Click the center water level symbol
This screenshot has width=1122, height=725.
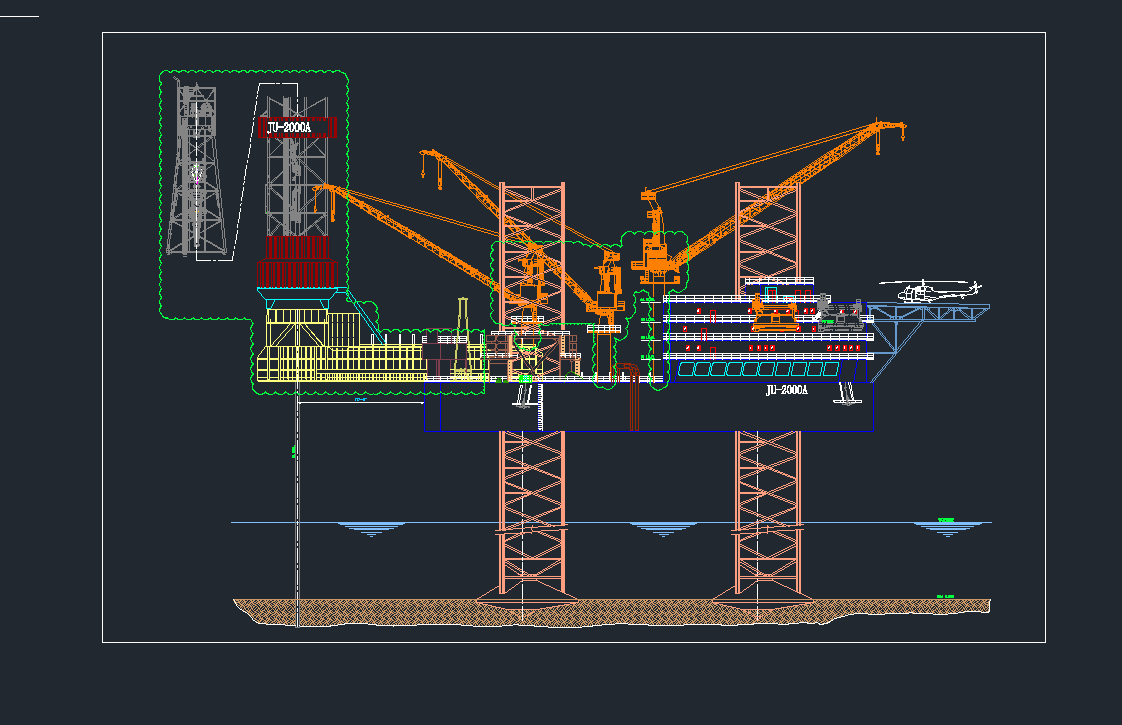659,528
